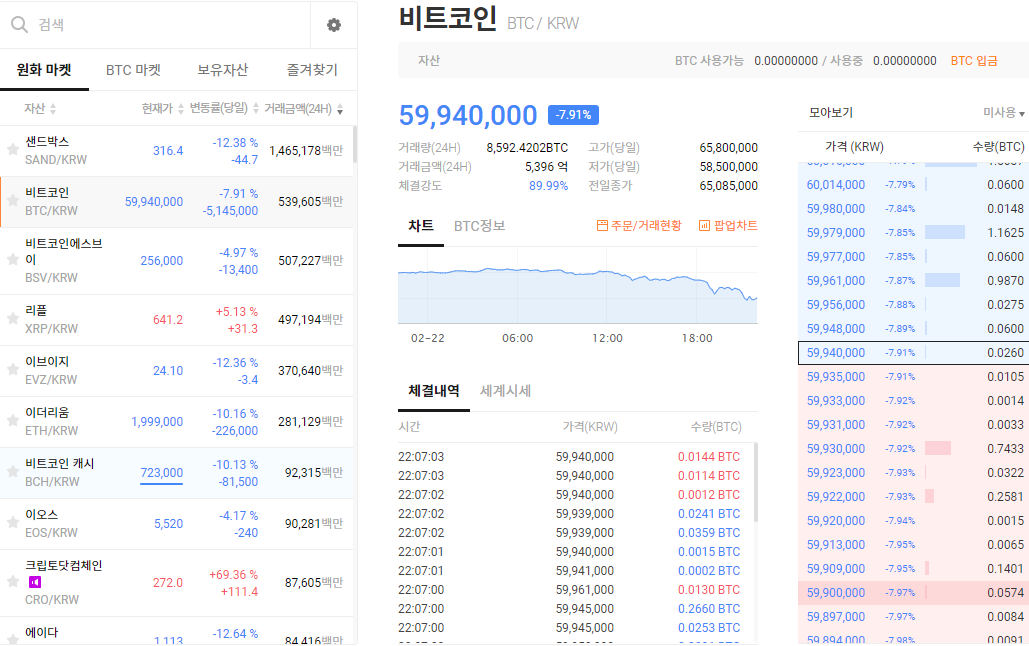Toggle favorite star for 이오스 EOS/KRW
The width and height of the screenshot is (1029, 646).
click(12, 523)
